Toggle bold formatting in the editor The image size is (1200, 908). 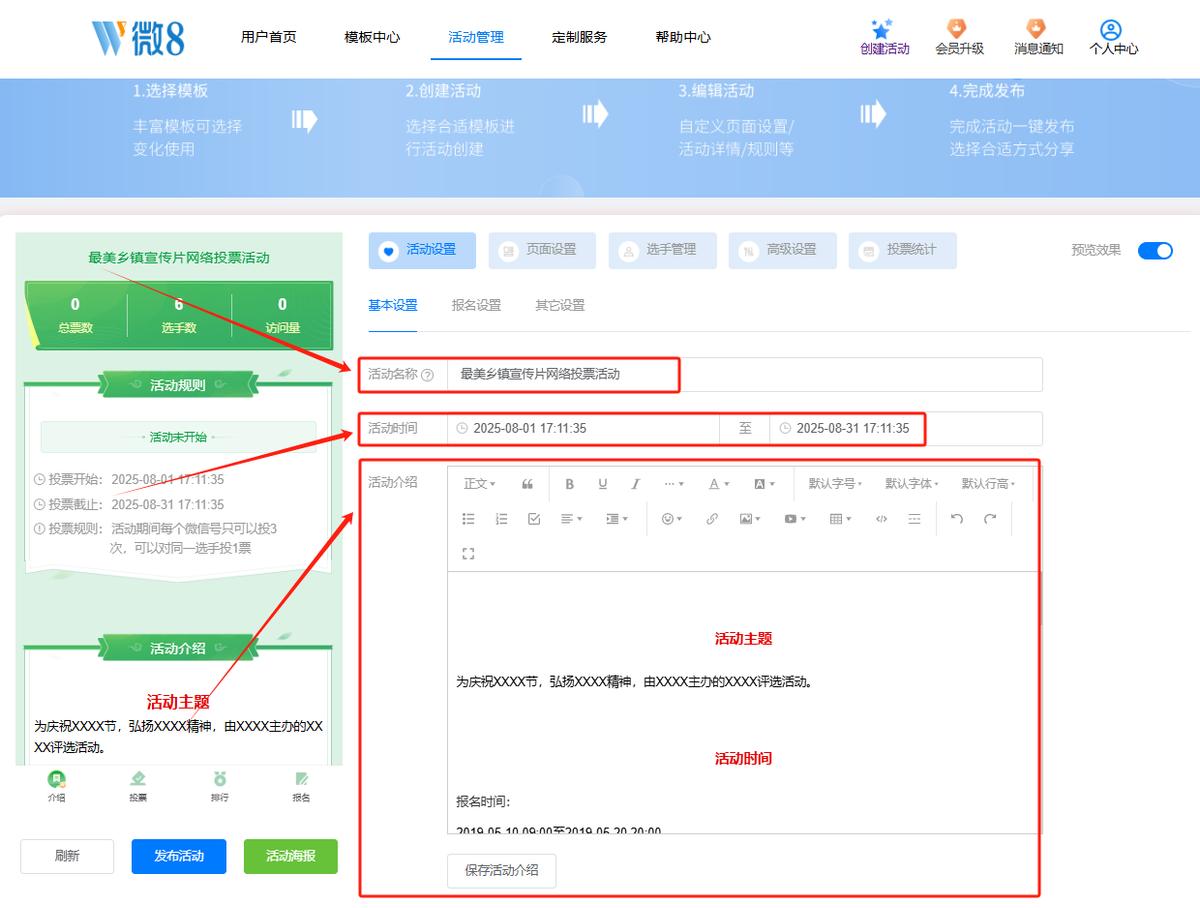[x=570, y=484]
